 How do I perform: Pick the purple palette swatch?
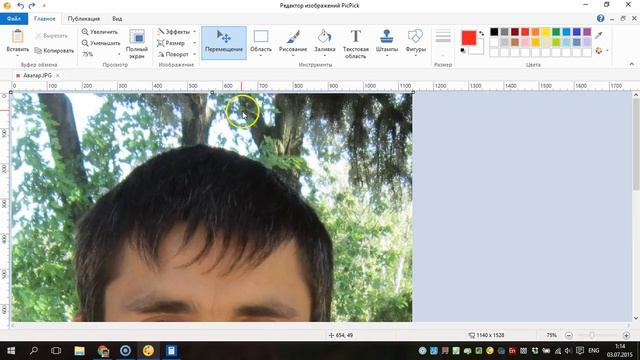587,32
